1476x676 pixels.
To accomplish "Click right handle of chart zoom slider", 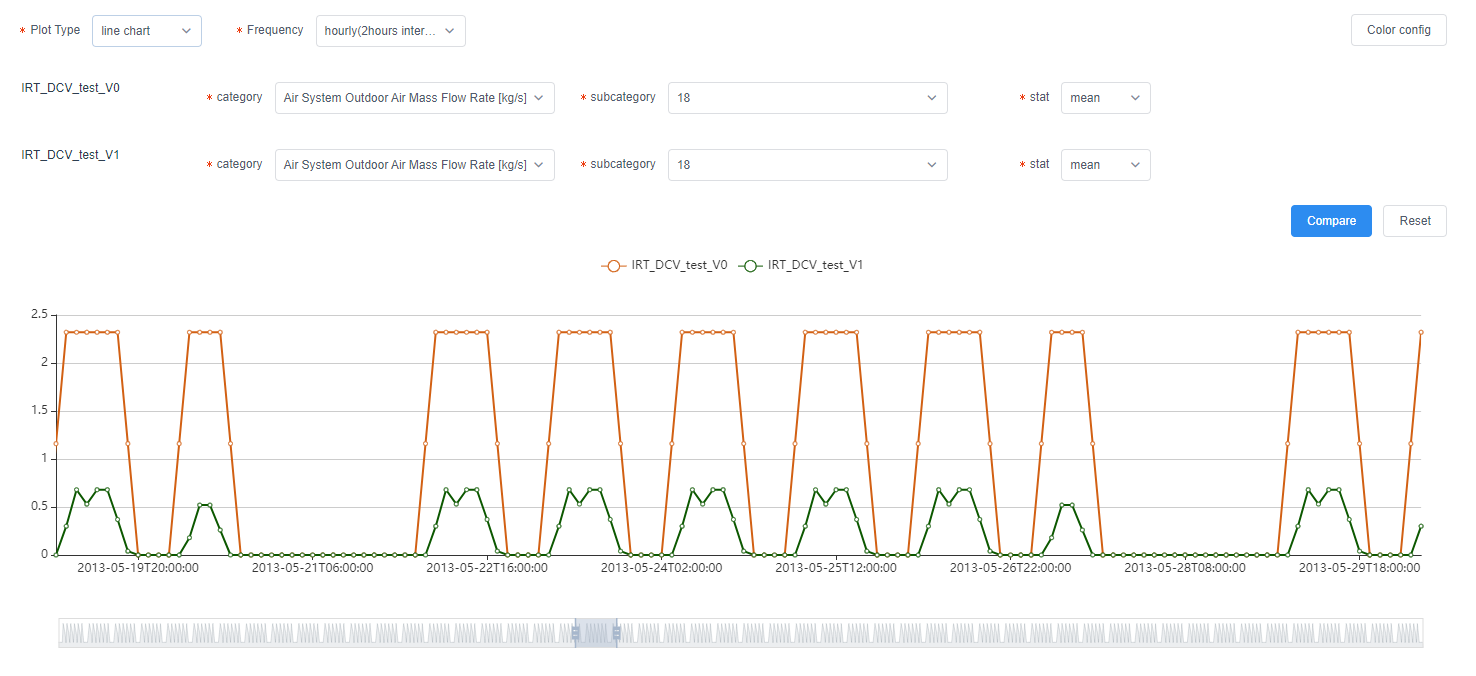I will point(617,633).
